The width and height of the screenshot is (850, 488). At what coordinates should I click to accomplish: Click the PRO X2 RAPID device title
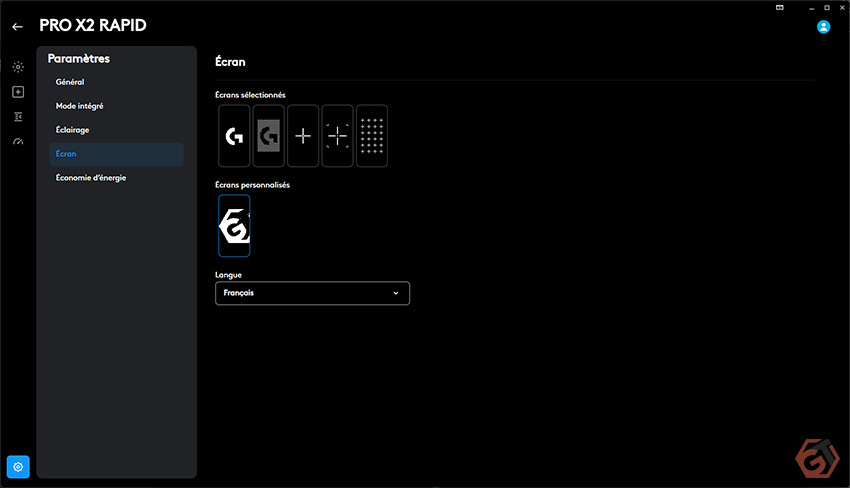[93, 25]
